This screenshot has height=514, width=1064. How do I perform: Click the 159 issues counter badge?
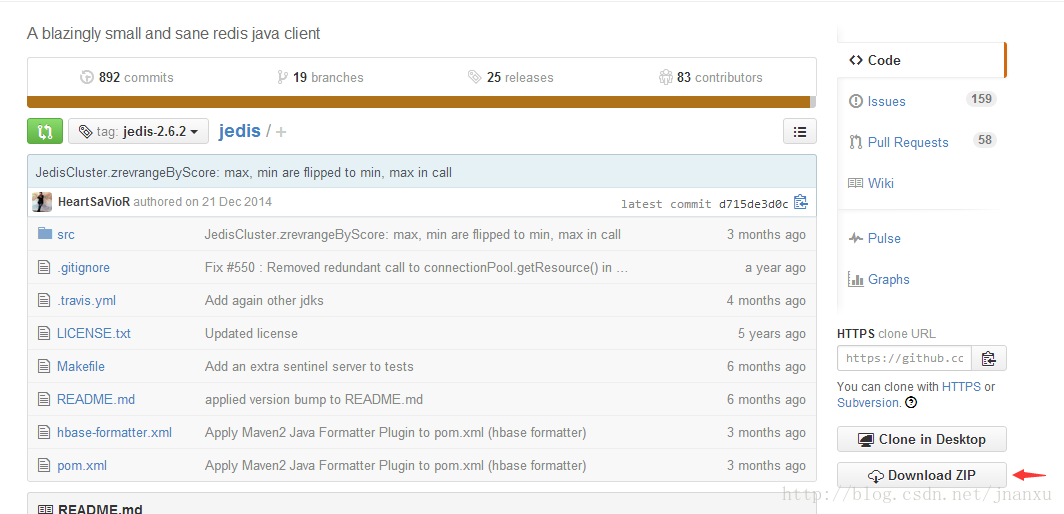pyautogui.click(x=981, y=99)
